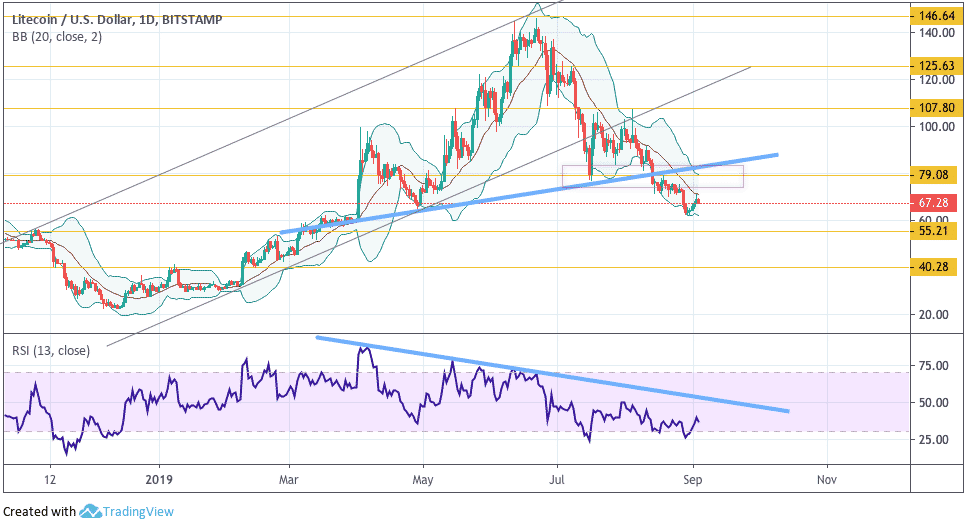Click the red 67.28 current price label
Screen dimensions: 967x529
933,203
